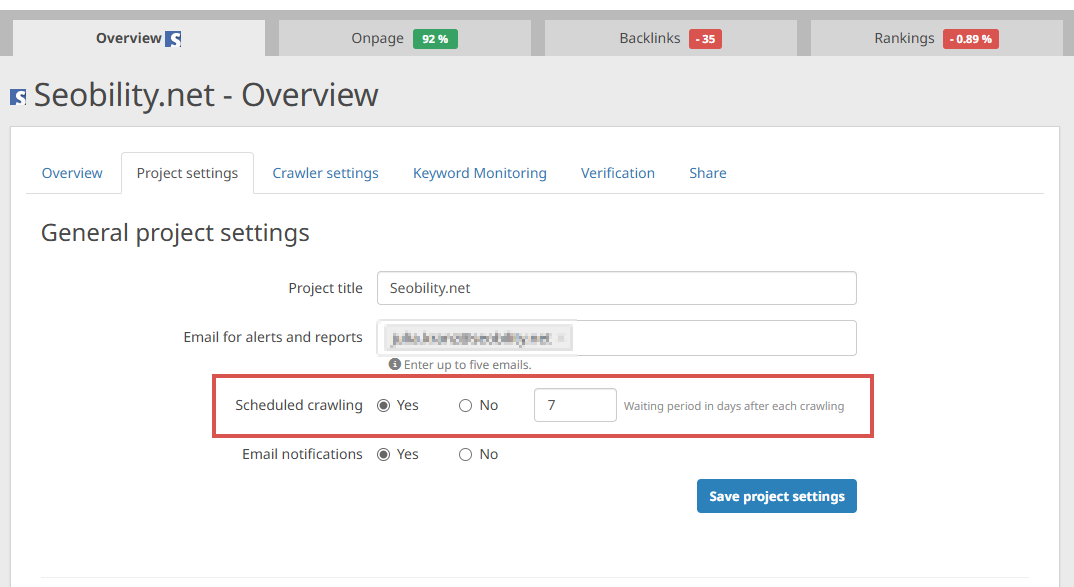Click the -35 Backlinks badge

[705, 39]
